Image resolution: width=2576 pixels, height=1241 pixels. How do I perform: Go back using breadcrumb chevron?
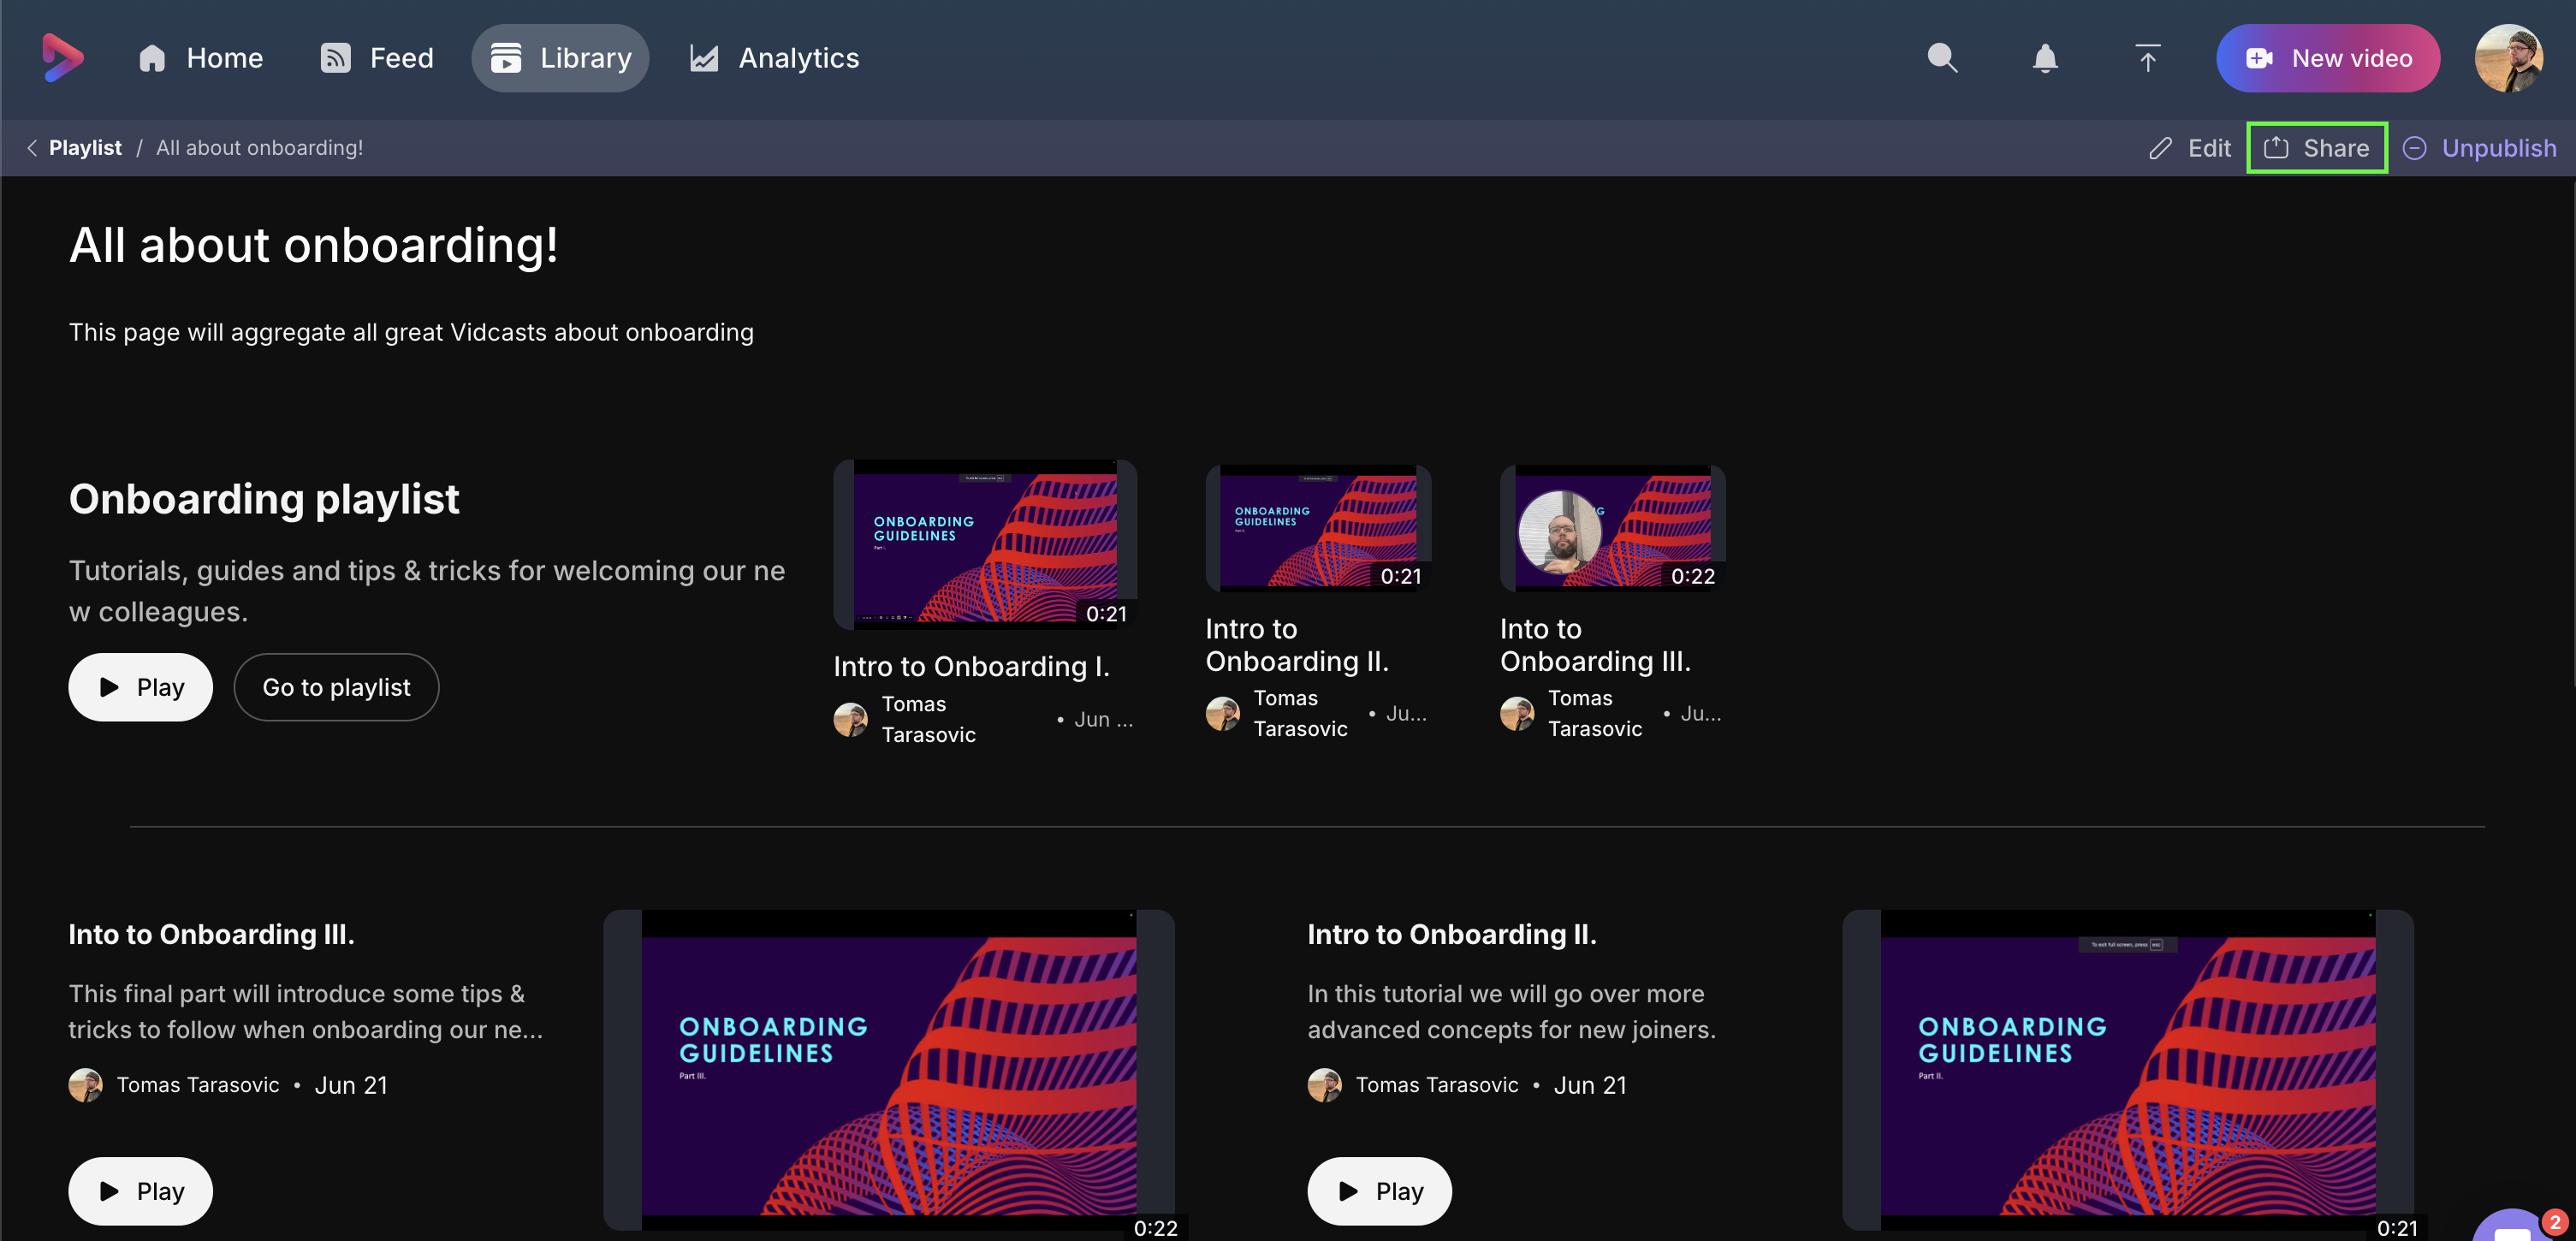click(x=32, y=148)
